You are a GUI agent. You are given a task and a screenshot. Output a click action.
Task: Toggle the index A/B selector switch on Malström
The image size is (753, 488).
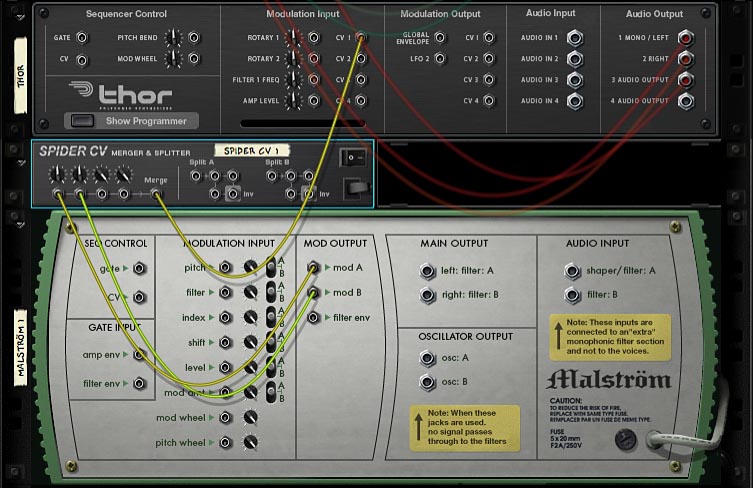pos(270,318)
